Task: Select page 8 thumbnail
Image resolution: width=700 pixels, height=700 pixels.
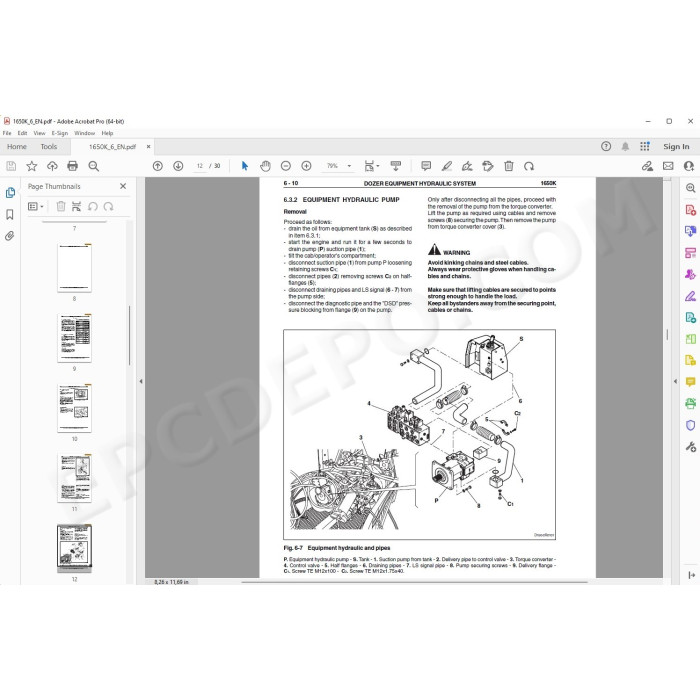Action: coord(75,268)
